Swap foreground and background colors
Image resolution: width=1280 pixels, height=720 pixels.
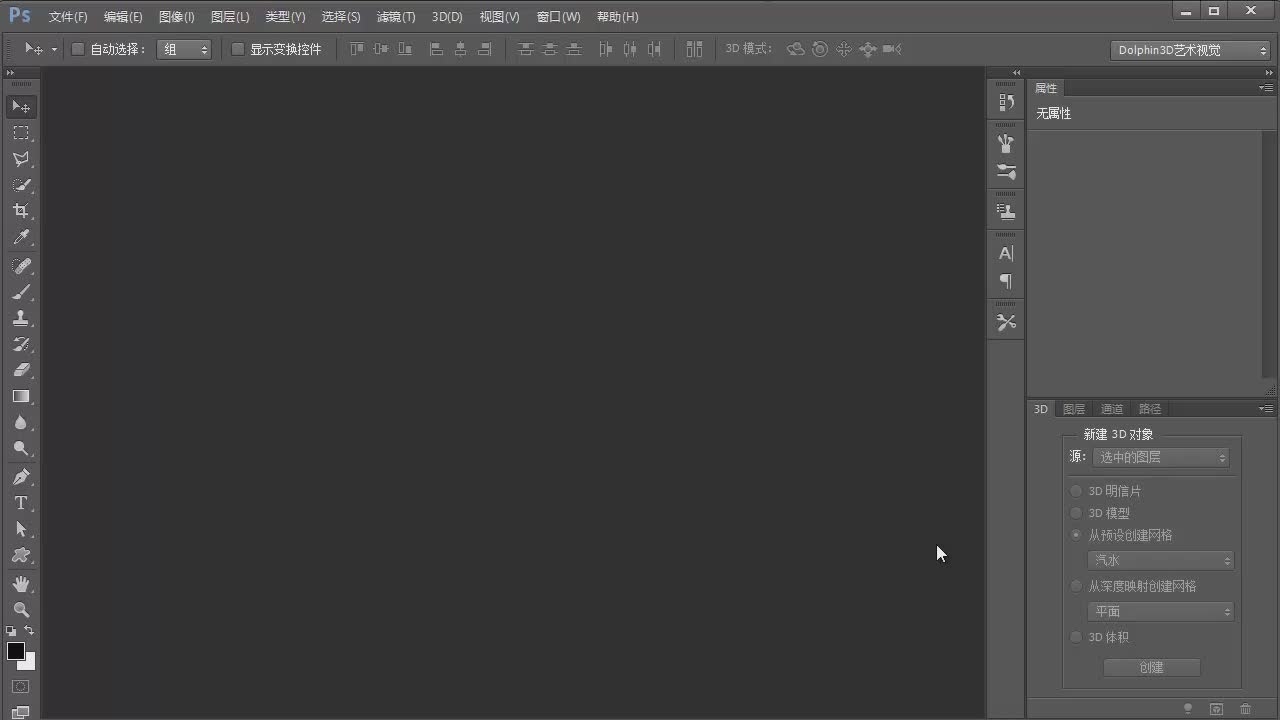[x=29, y=631]
